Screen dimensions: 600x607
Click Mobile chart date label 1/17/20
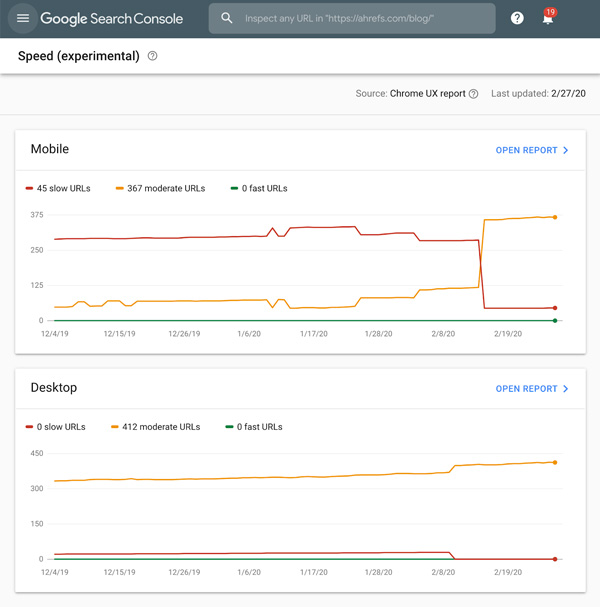click(314, 334)
